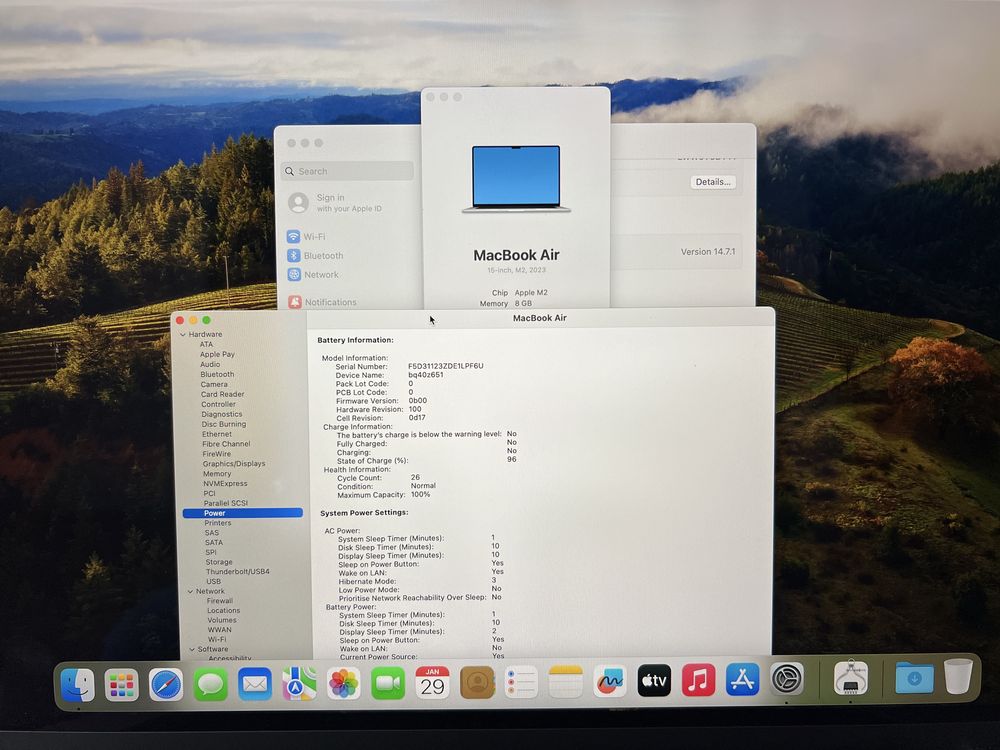Viewport: 1000px width, 750px height.
Task: Select Storage in Hardware list
Action: (219, 562)
